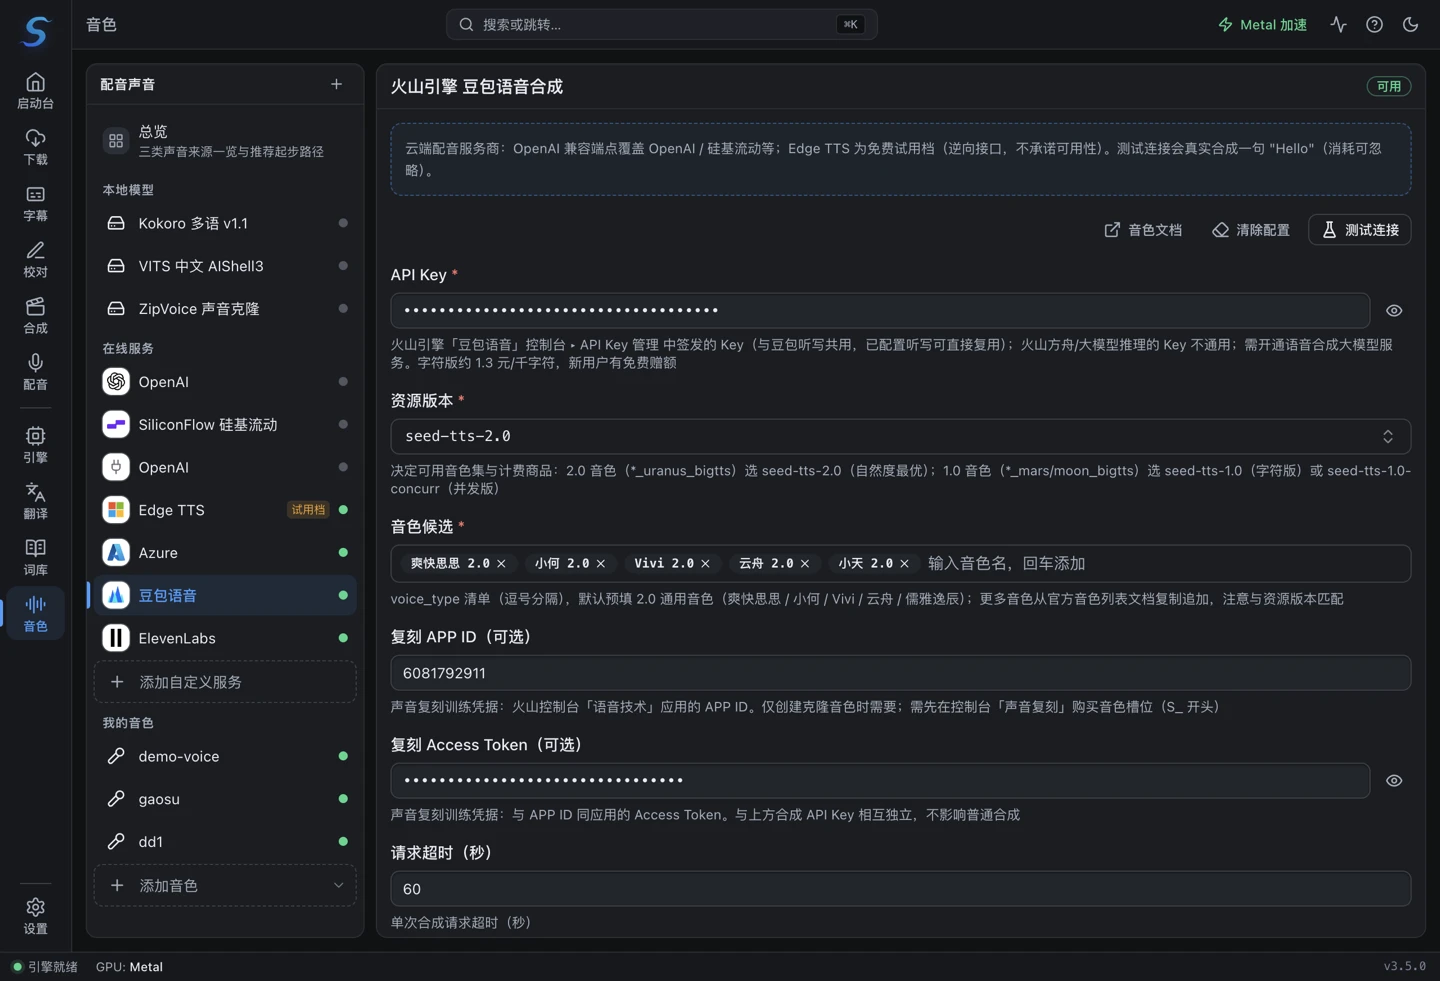1440x981 pixels.
Task: Reveal the Access Token with the eye icon
Action: (x=1394, y=781)
